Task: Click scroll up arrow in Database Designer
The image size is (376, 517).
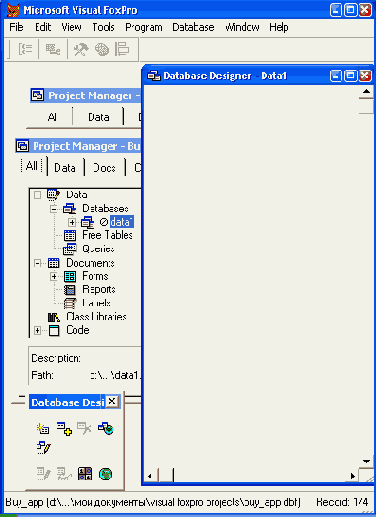Action: click(366, 91)
